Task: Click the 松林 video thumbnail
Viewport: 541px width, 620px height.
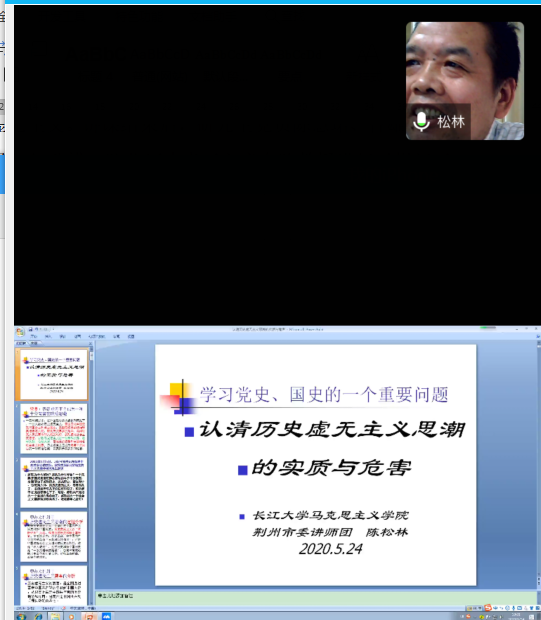Action: pyautogui.click(x=465, y=81)
